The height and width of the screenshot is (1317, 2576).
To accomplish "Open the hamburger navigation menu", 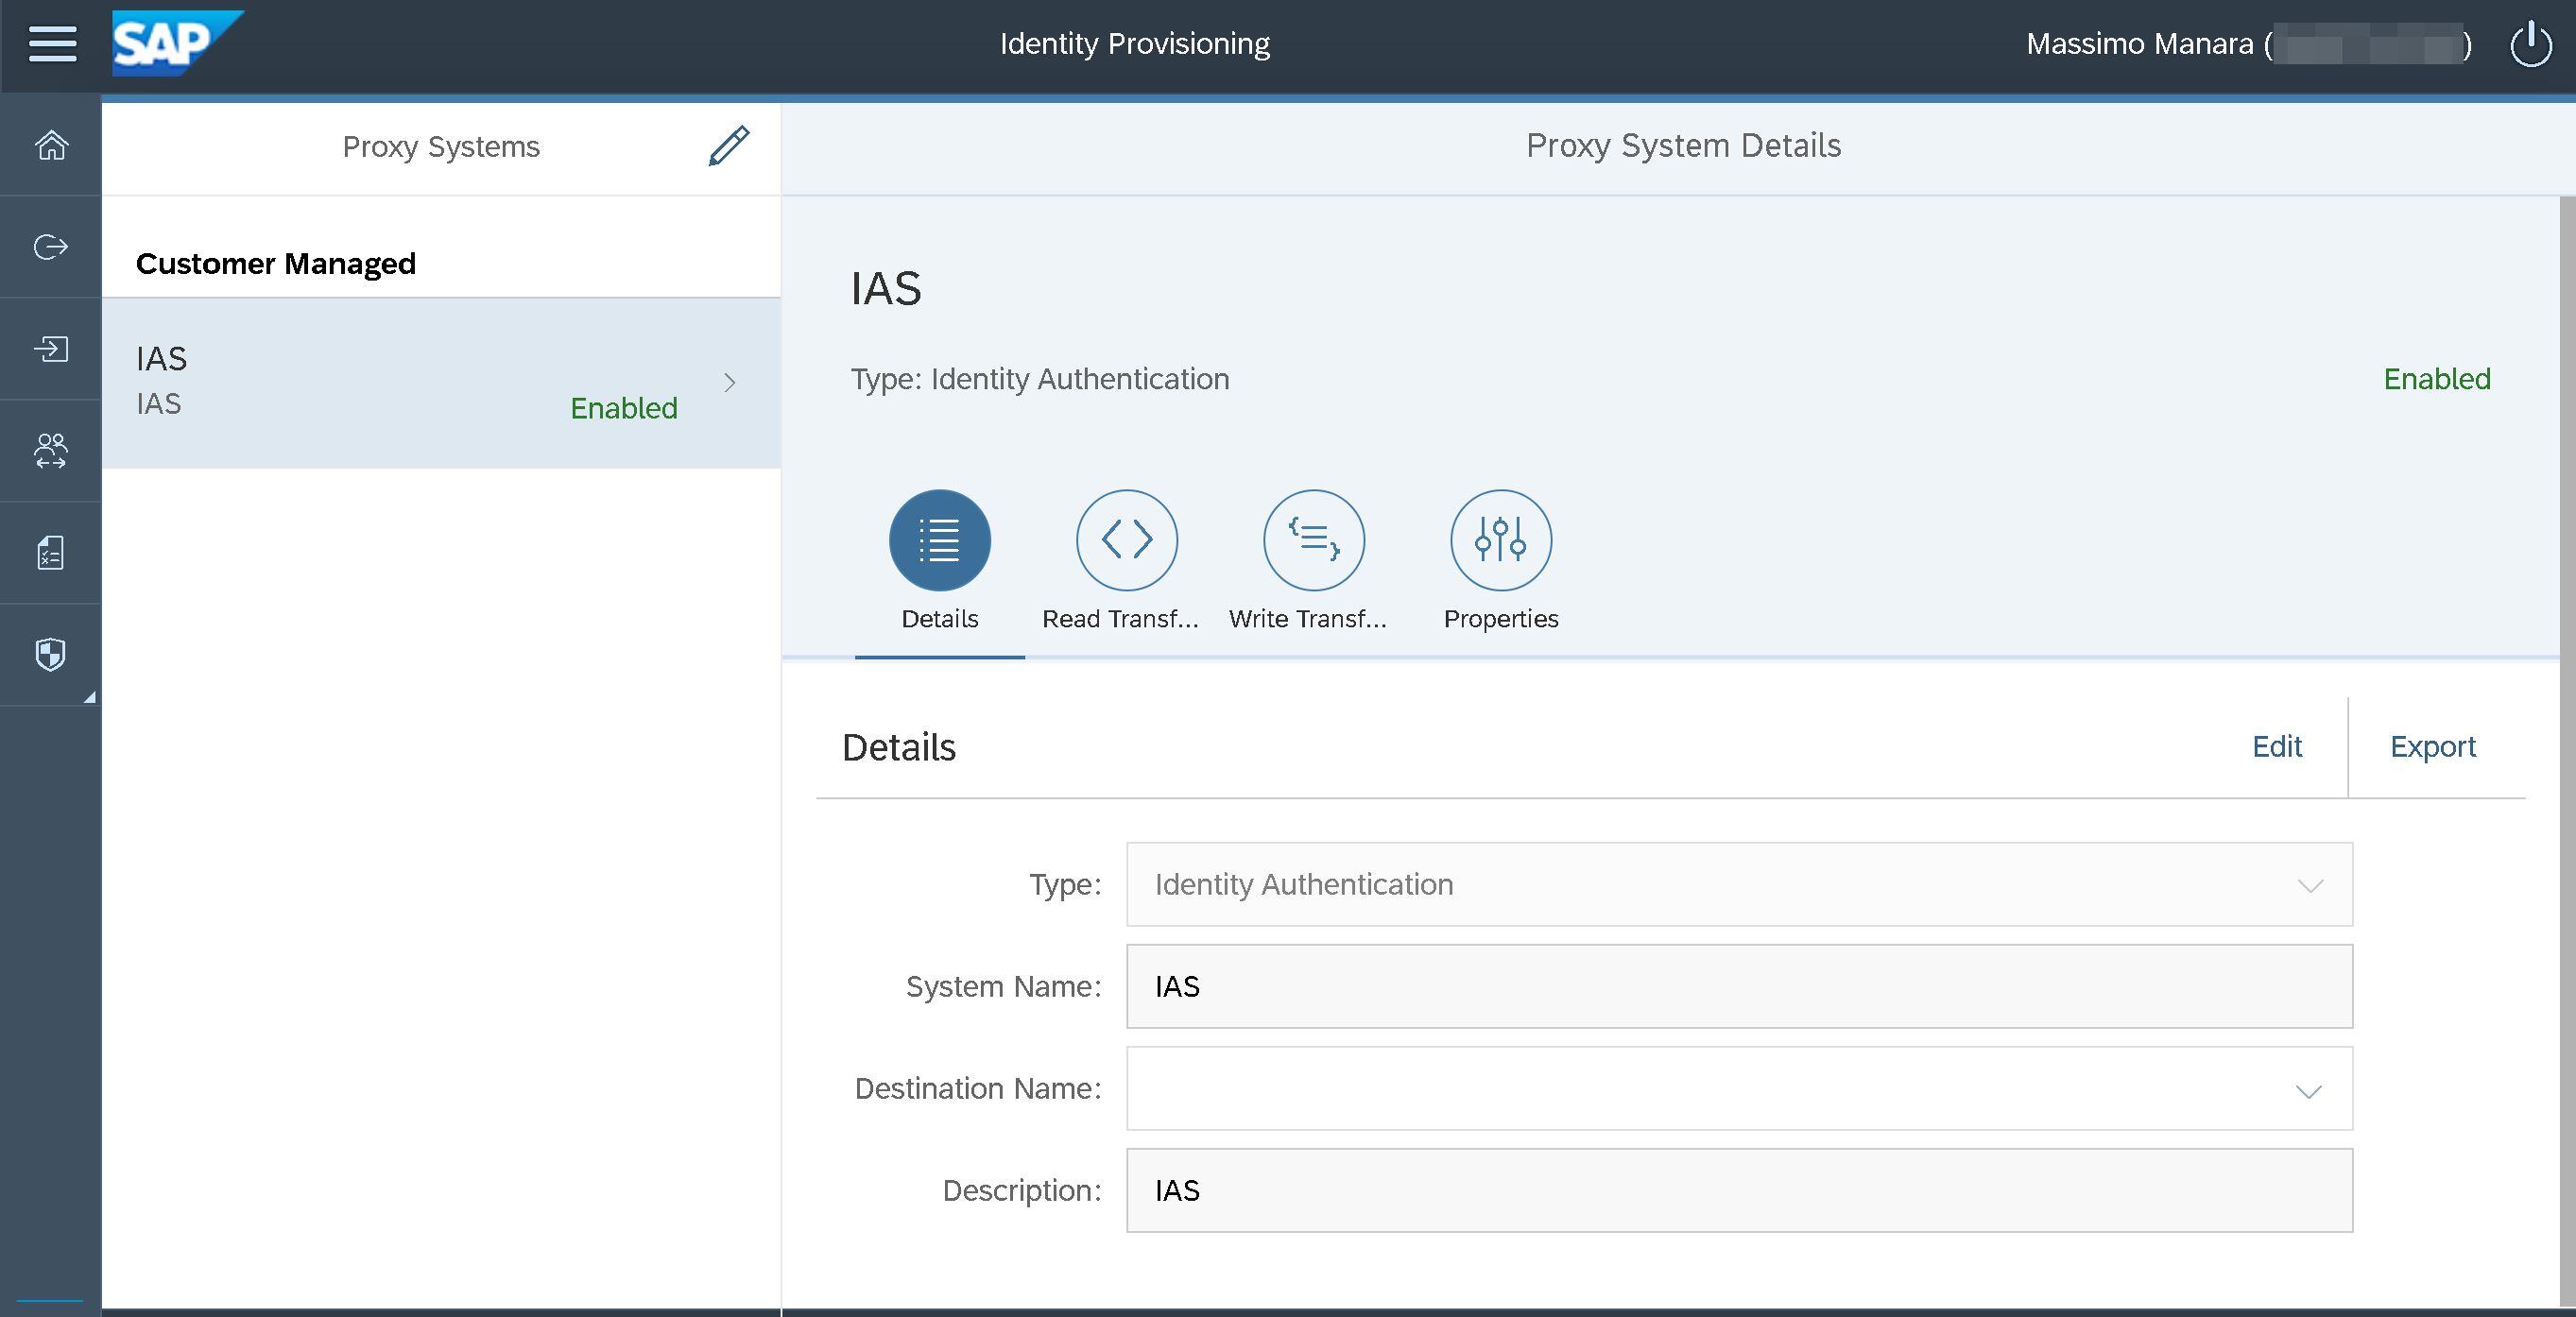I will (52, 44).
